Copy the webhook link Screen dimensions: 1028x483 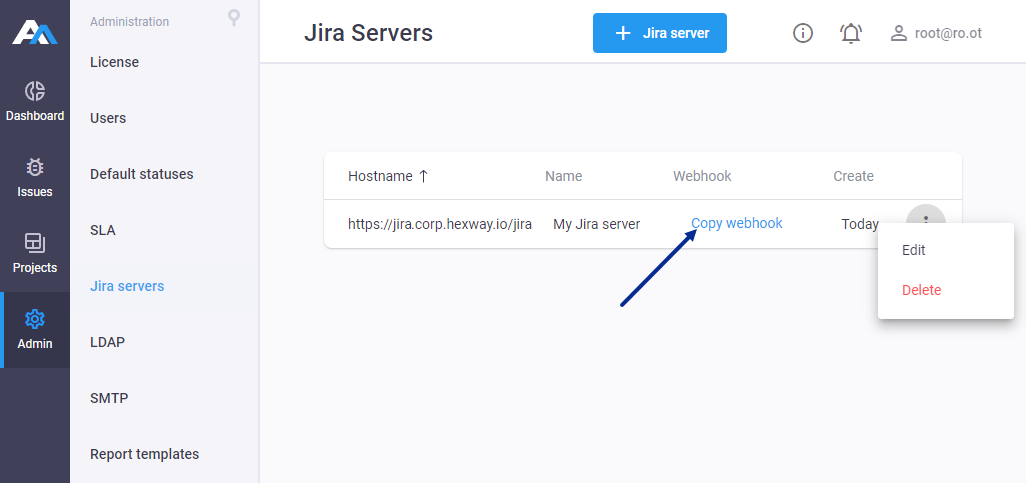pos(736,223)
